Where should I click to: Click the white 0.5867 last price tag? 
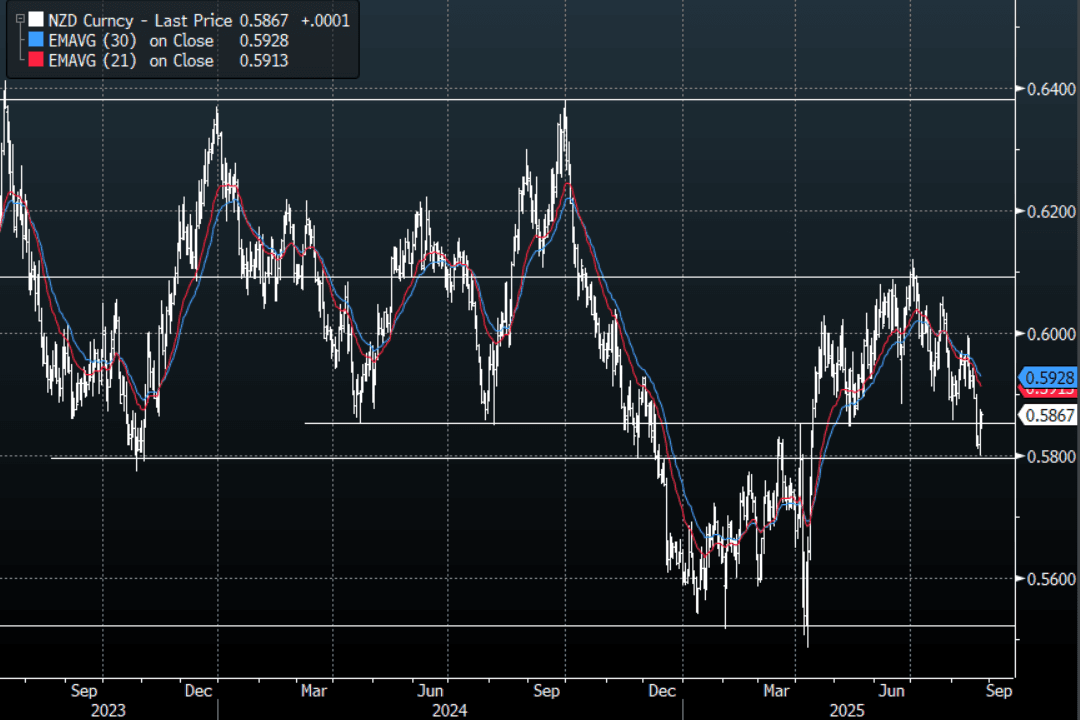click(1047, 416)
